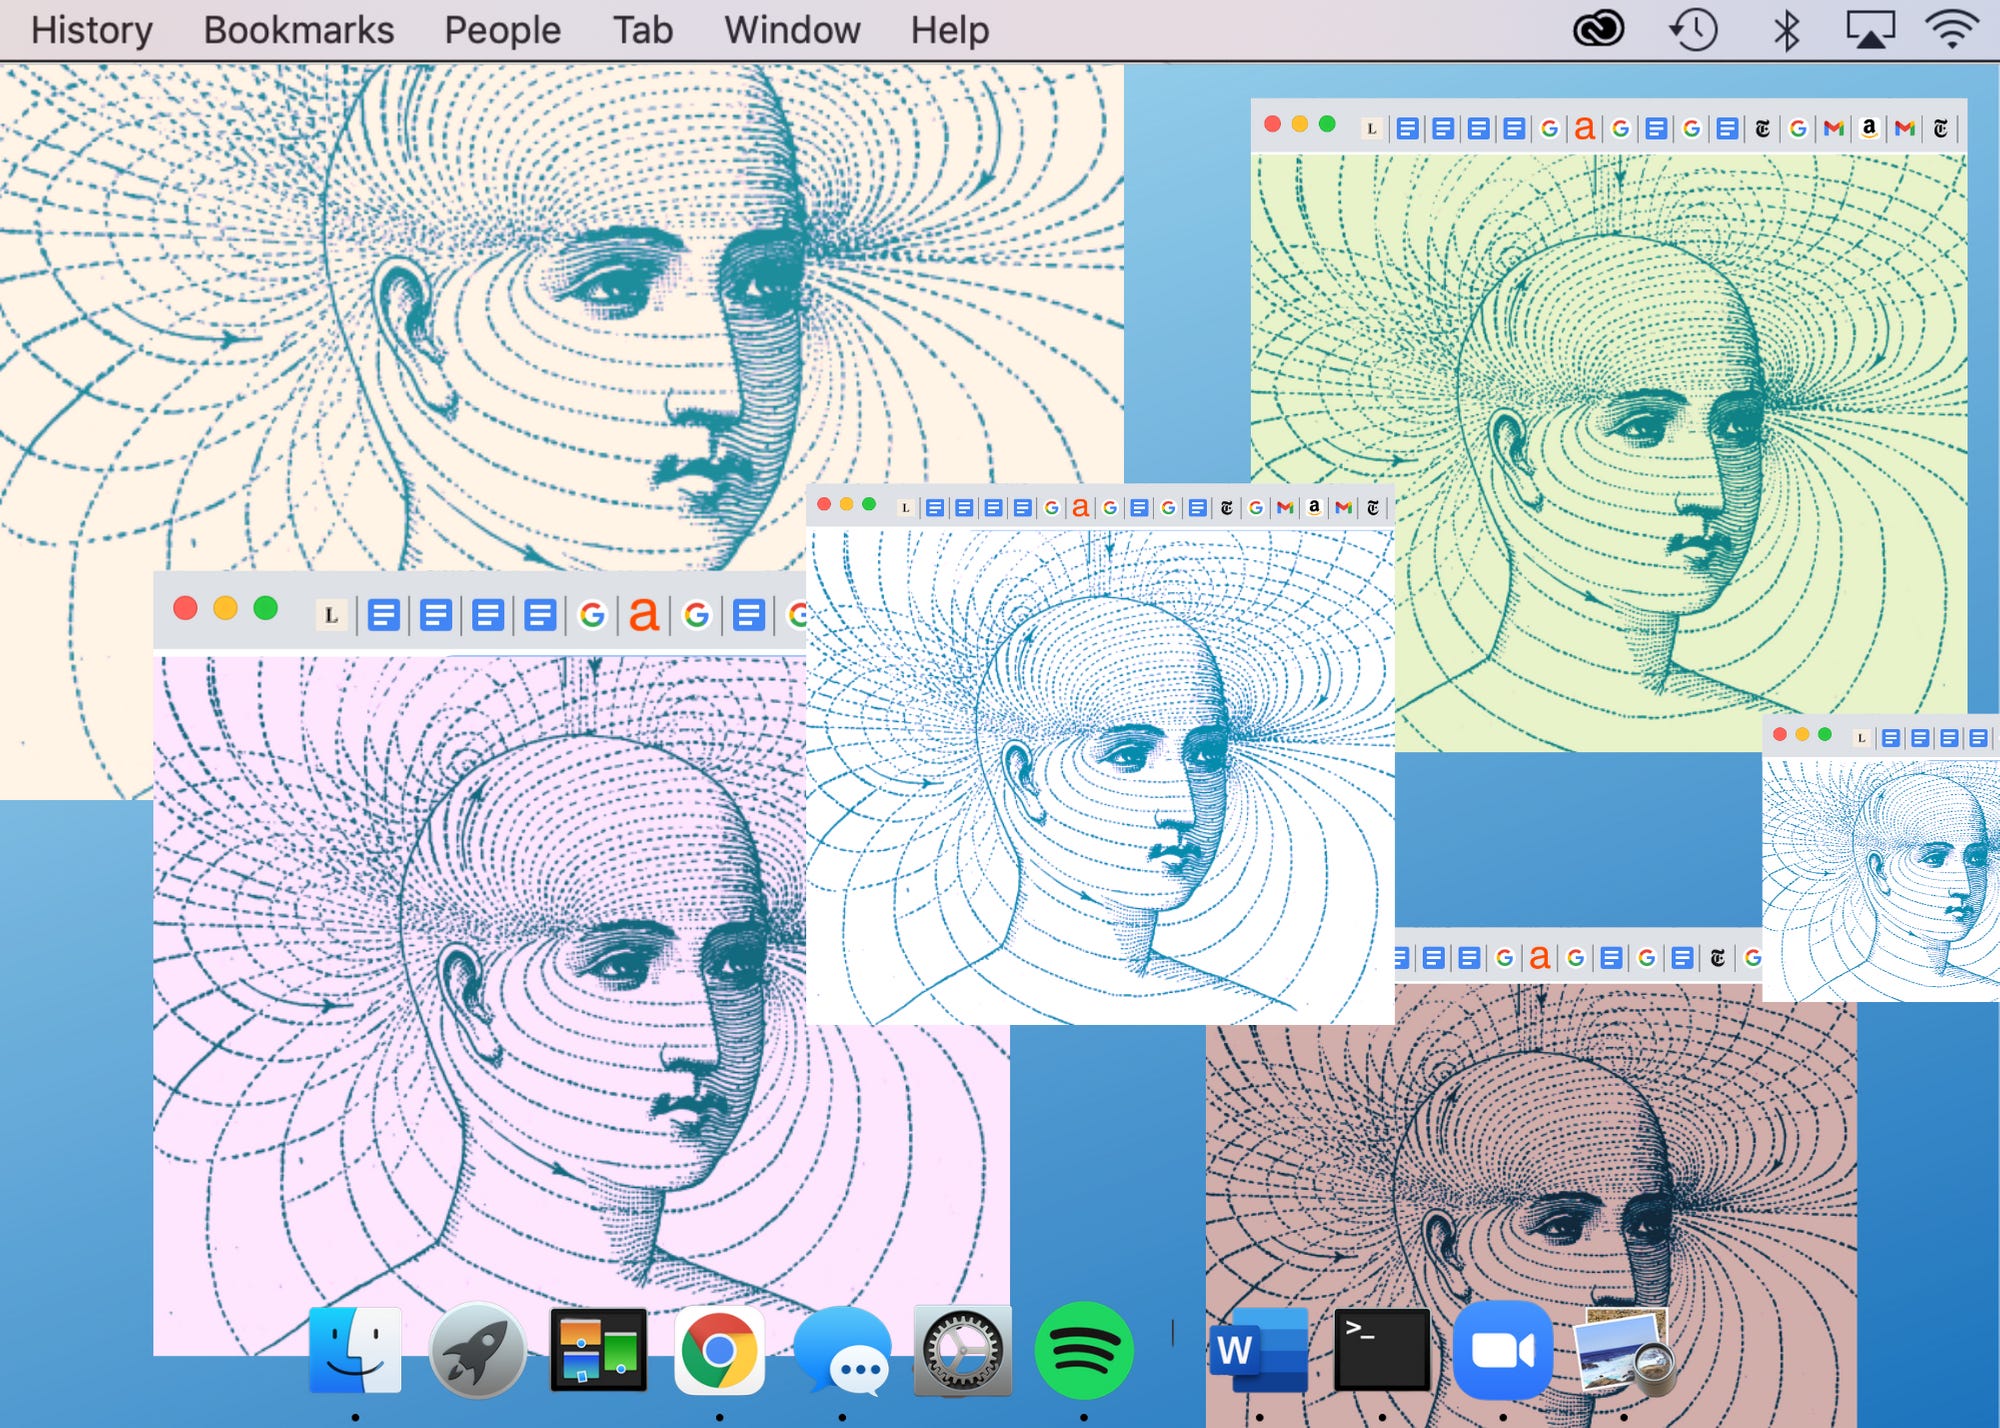Minimize the pink window with yellow button
Image resolution: width=2000 pixels, height=1428 pixels.
pos(225,608)
